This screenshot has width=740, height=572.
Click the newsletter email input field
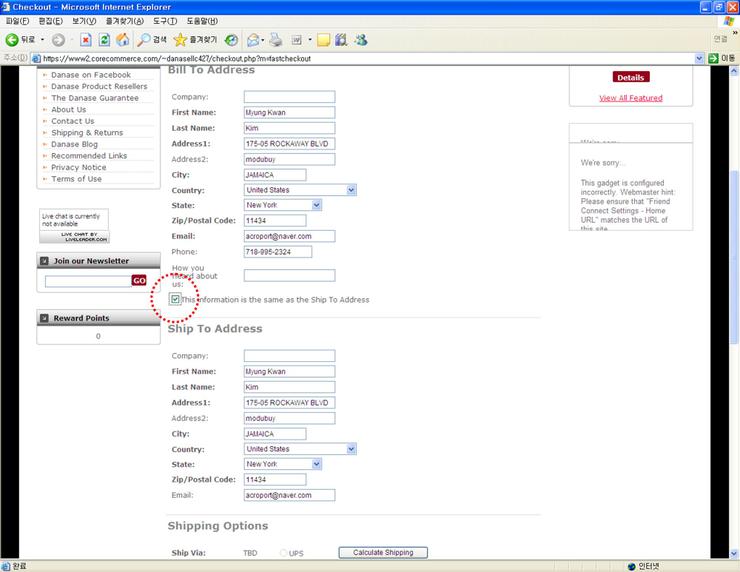point(88,281)
